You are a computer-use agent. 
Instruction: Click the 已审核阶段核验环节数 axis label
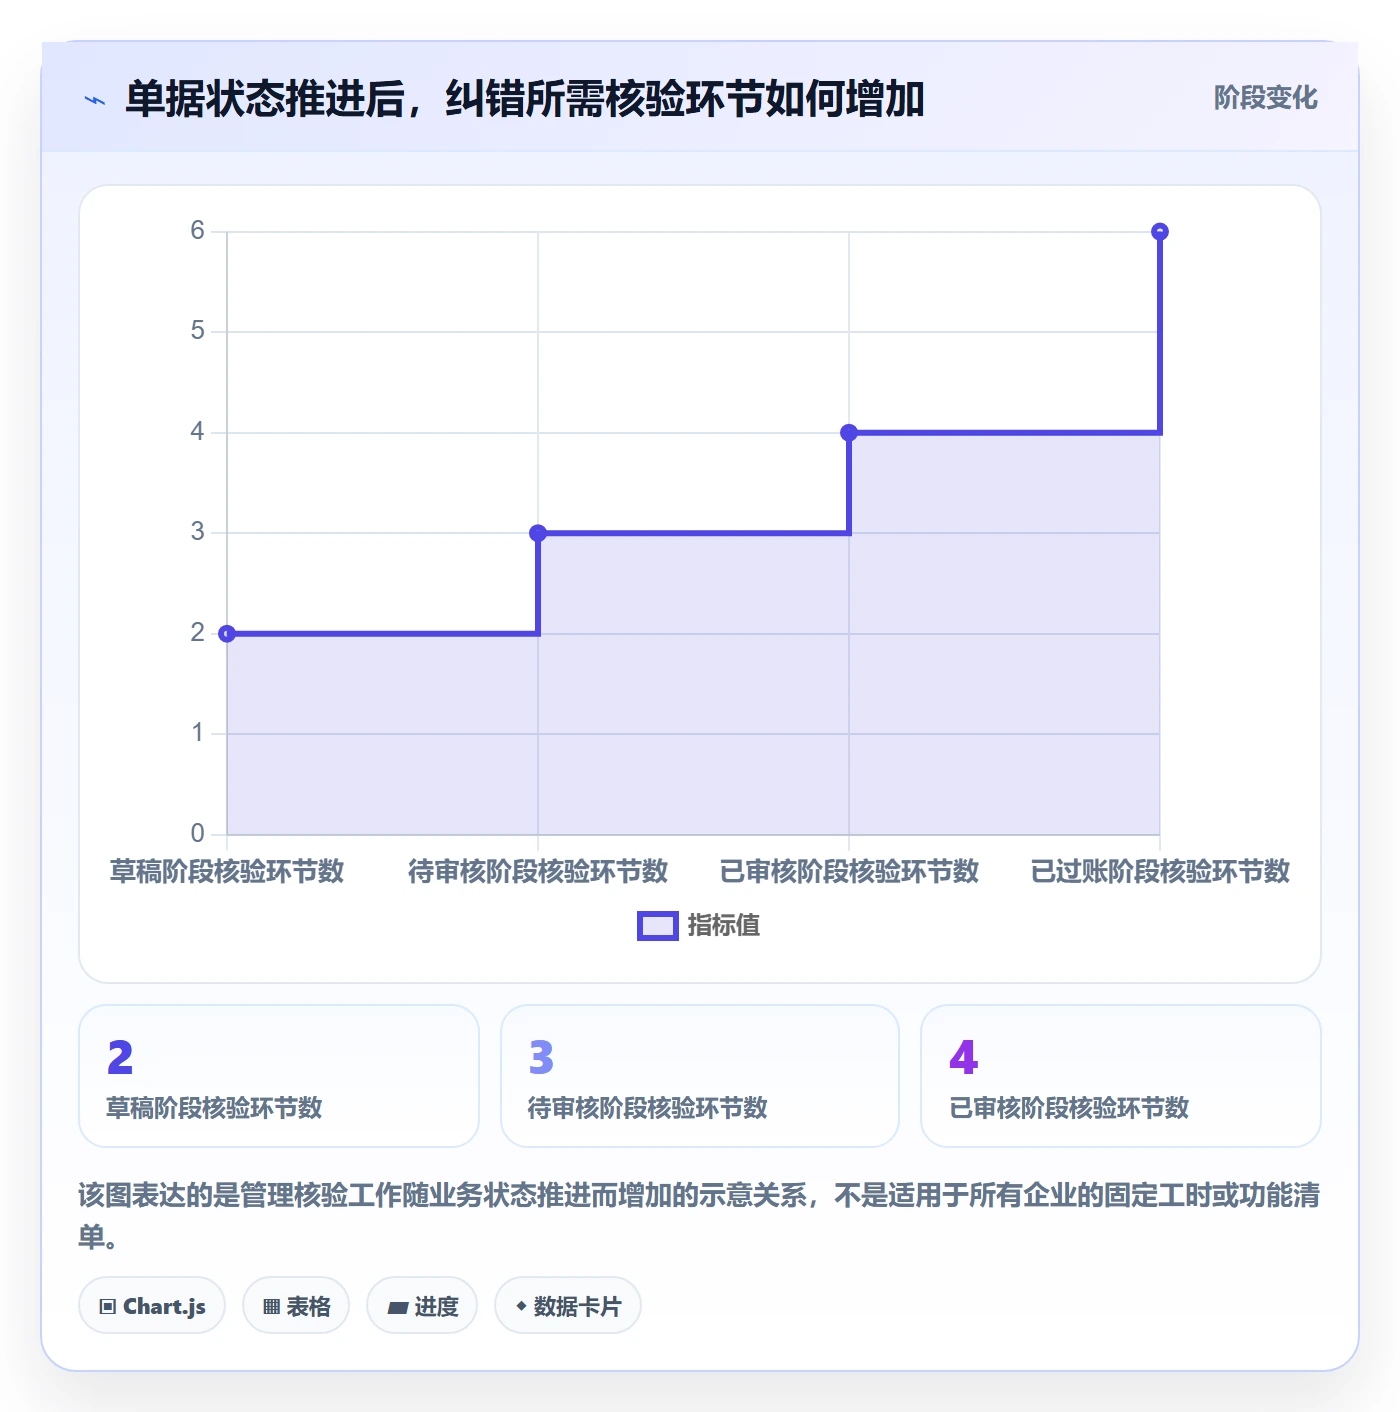click(x=849, y=872)
